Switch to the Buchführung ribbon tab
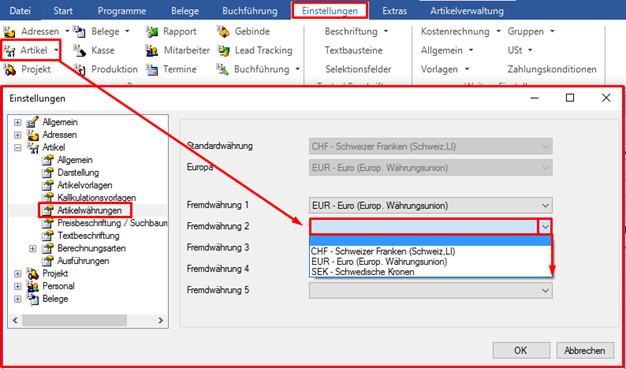 coord(250,11)
